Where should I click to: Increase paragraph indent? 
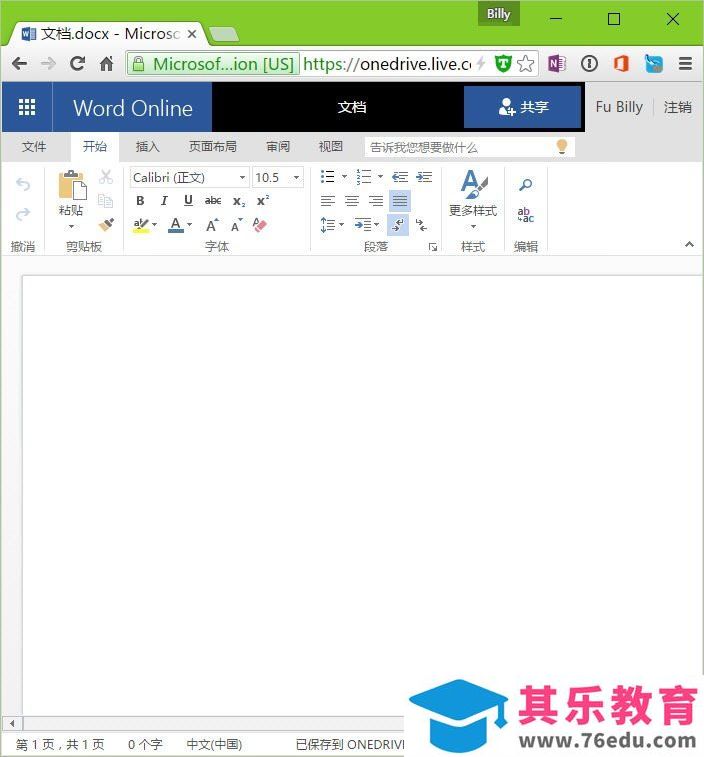coord(424,177)
